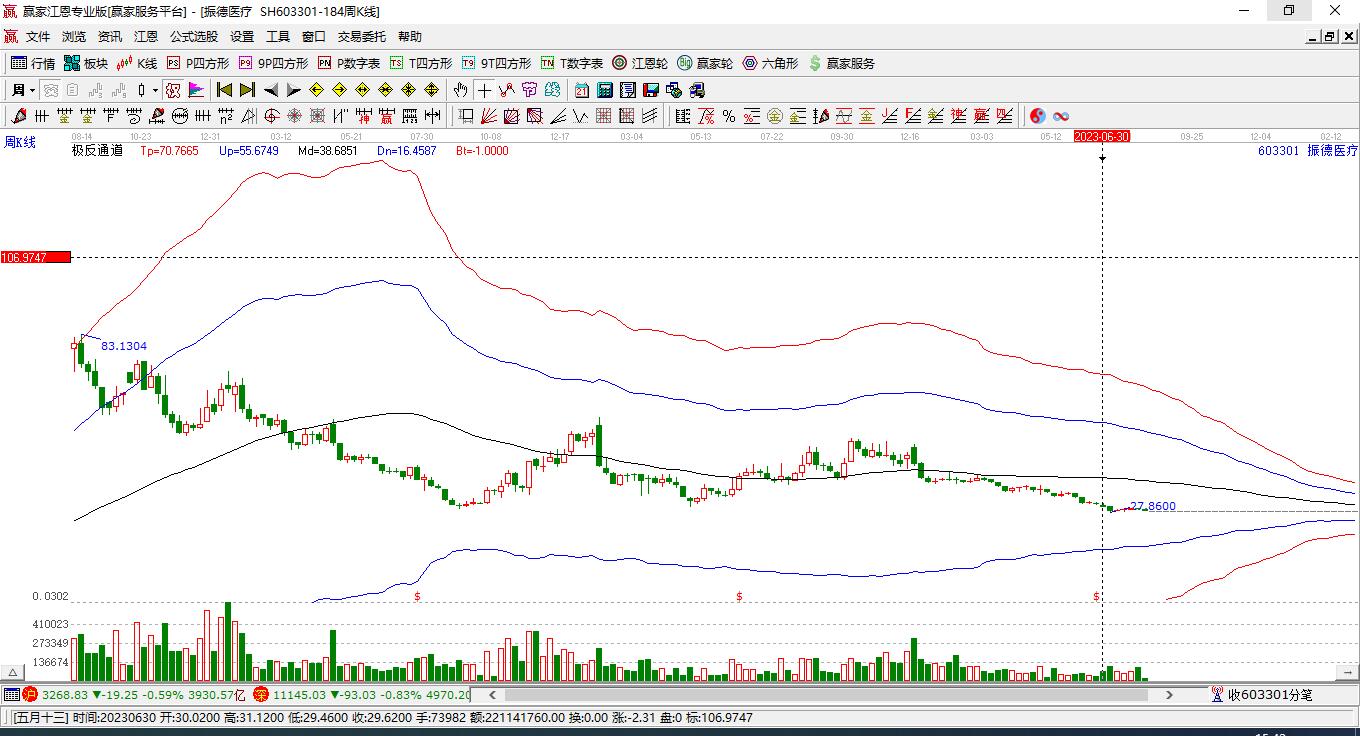
Task: Expand the volume panel triangle button
Action: pyautogui.click(x=13, y=673)
